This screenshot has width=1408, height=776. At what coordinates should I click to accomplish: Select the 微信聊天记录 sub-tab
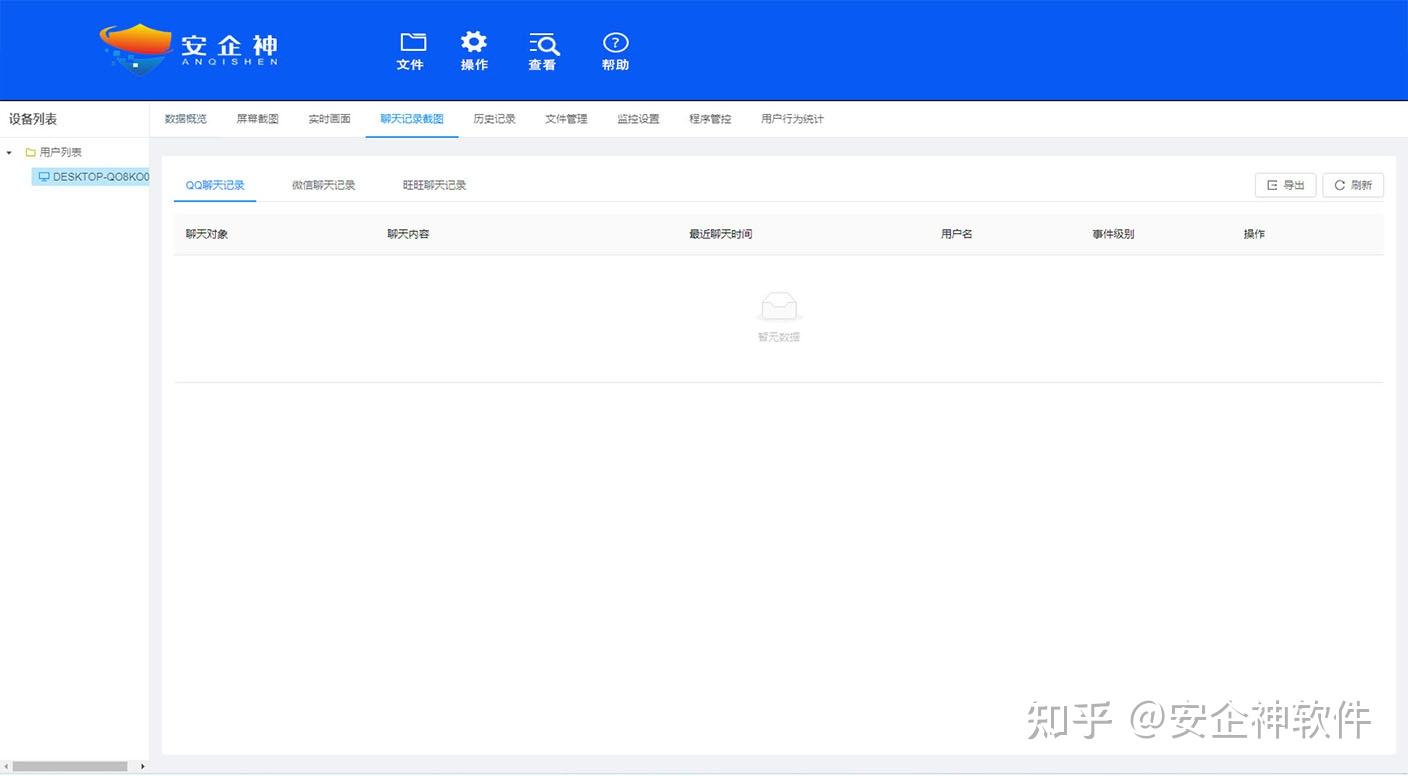tap(324, 185)
